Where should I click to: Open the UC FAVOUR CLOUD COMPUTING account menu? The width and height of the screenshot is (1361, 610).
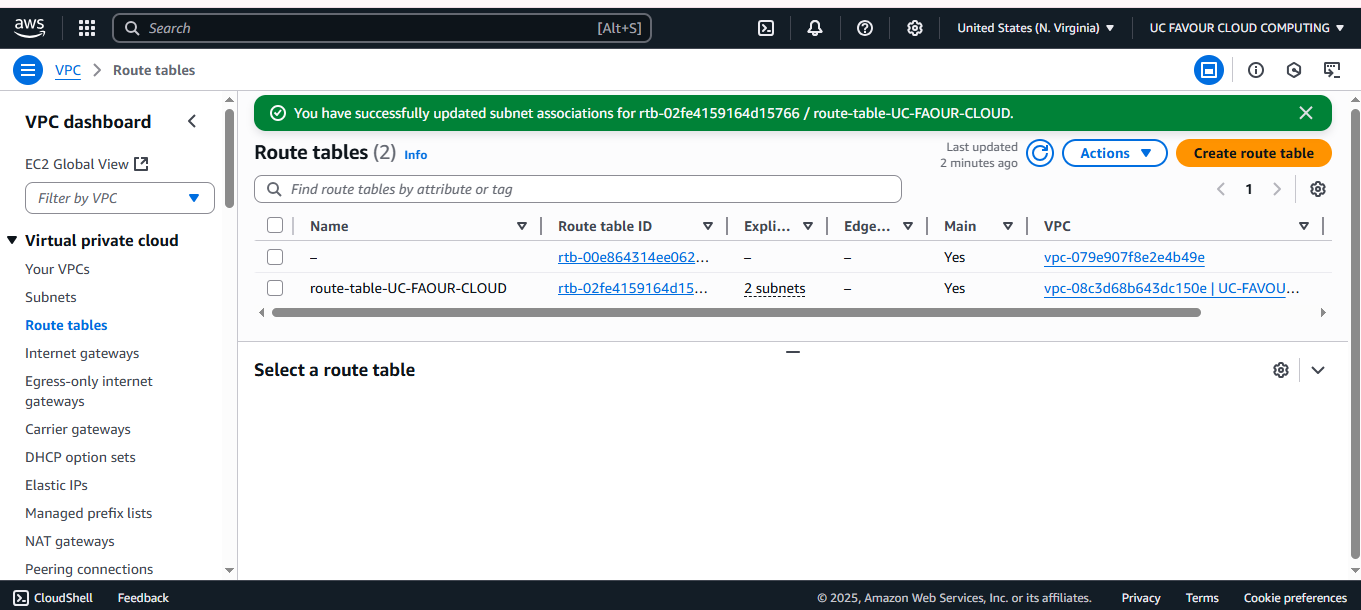(x=1246, y=28)
